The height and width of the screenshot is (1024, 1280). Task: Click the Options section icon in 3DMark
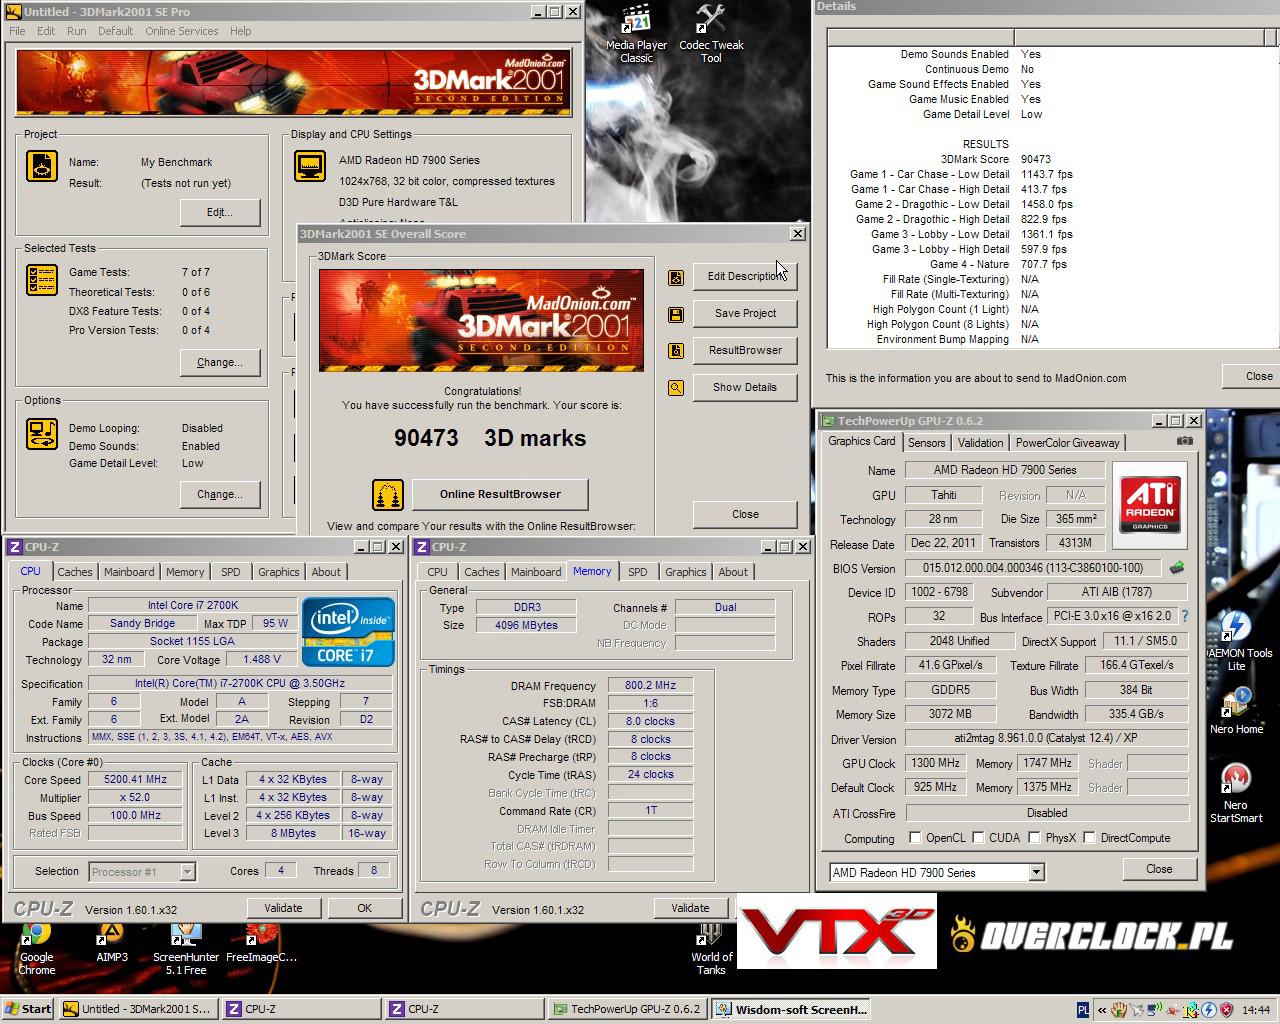[42, 433]
